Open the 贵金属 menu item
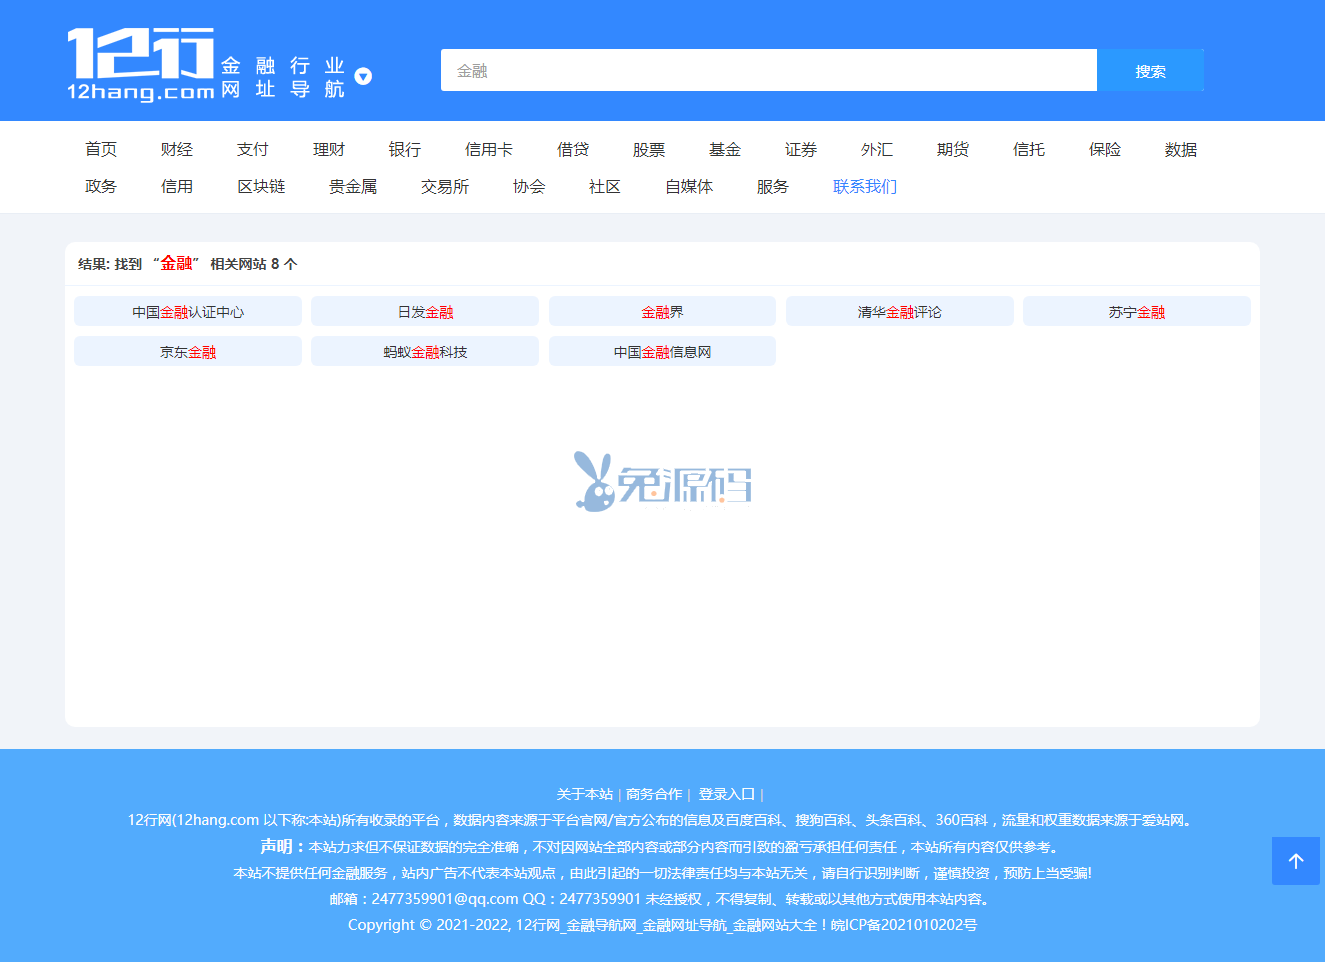 (353, 186)
